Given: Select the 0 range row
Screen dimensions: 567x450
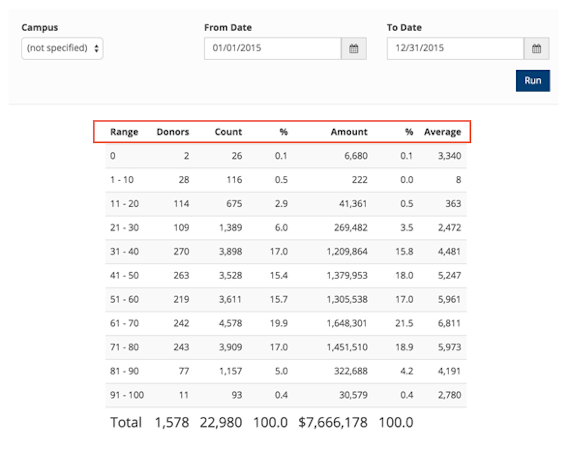Looking at the screenshot, I should coord(286,156).
